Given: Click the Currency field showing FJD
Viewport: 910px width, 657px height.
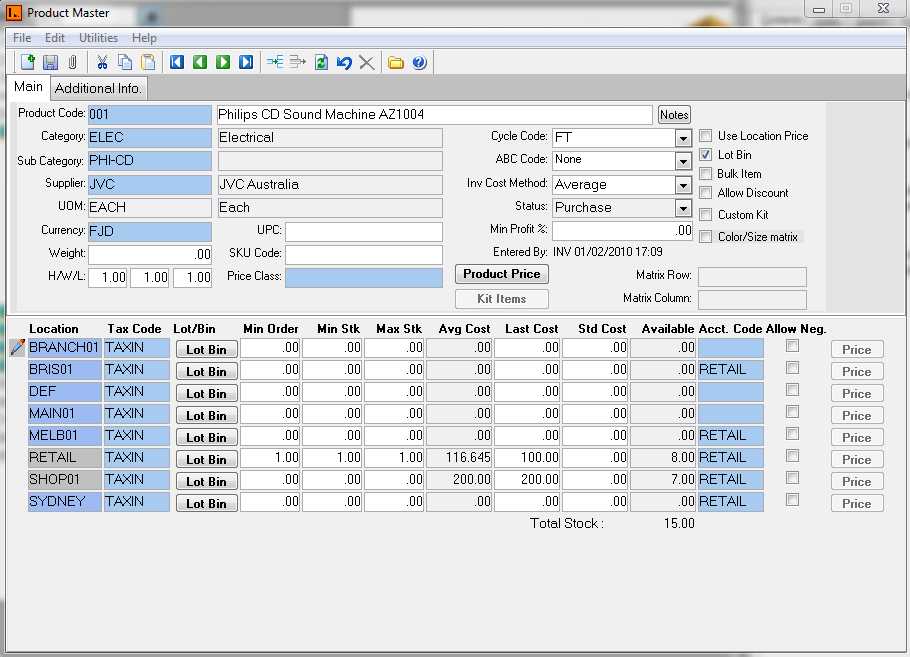Looking at the screenshot, I should (x=150, y=232).
